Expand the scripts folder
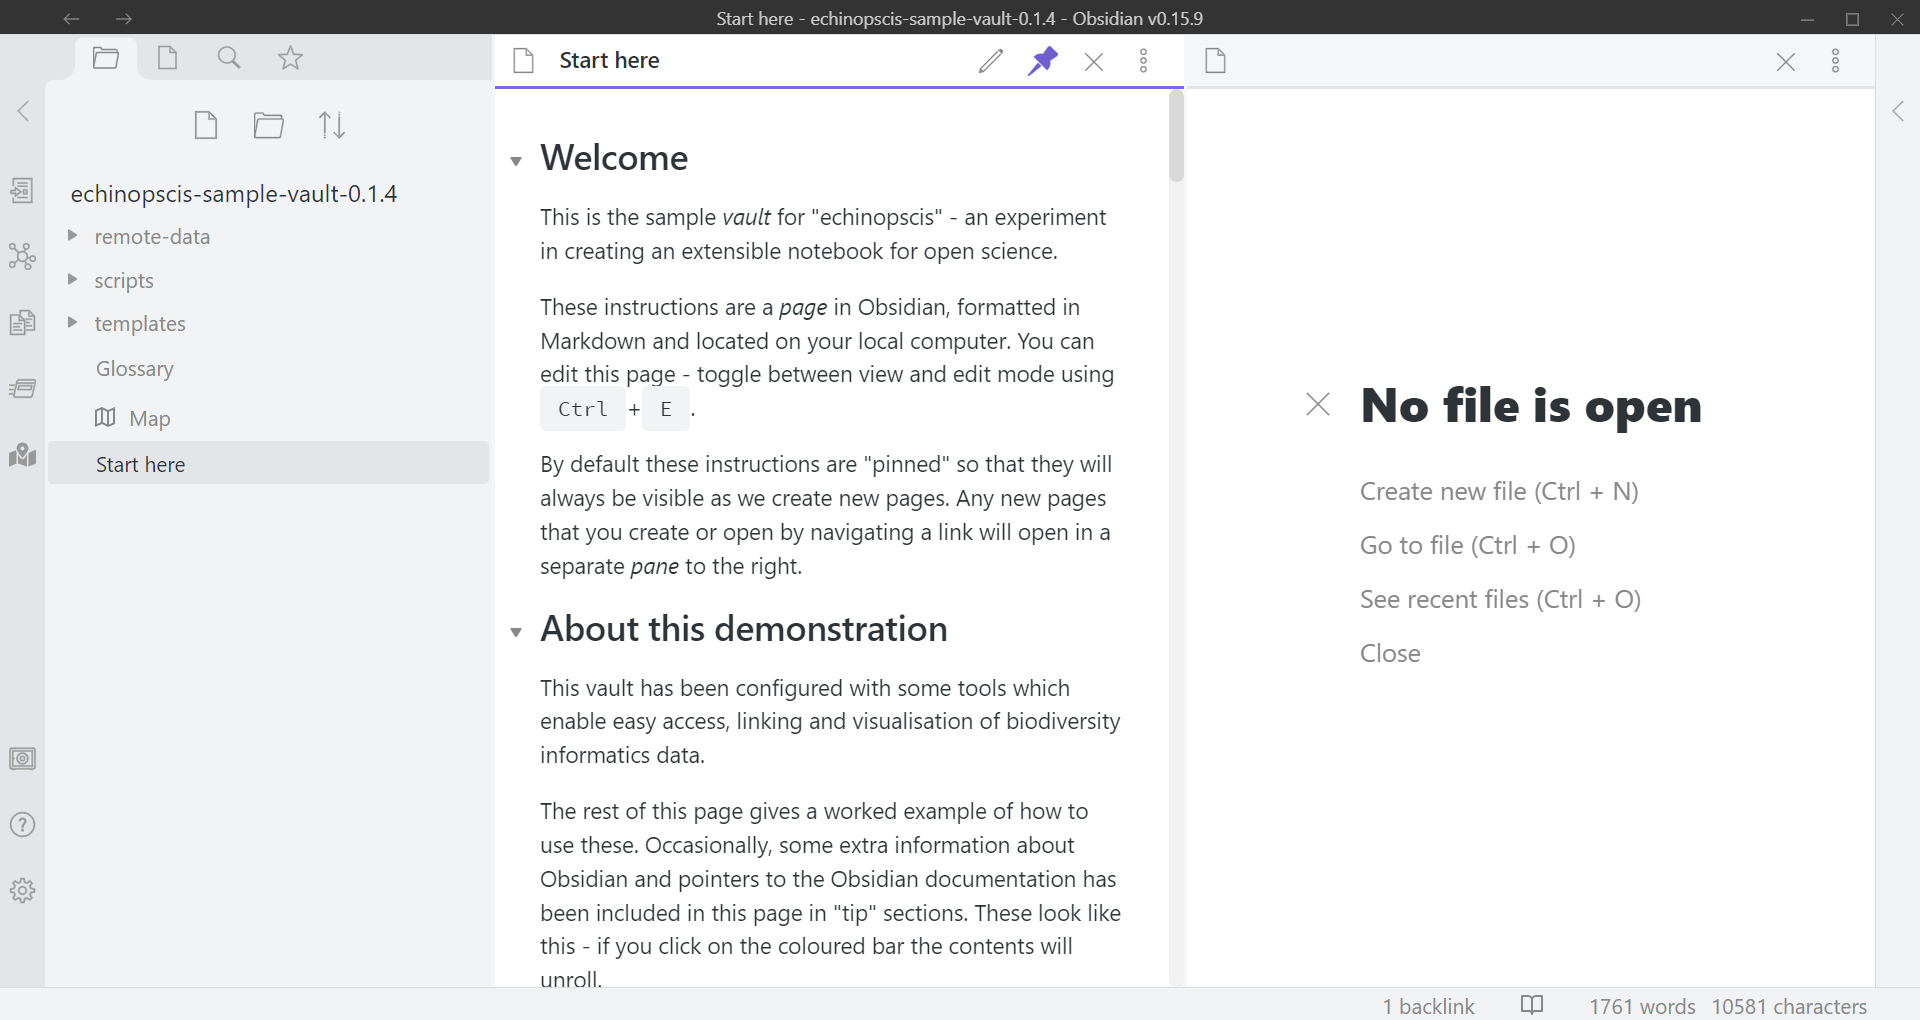1920x1020 pixels. pos(72,280)
